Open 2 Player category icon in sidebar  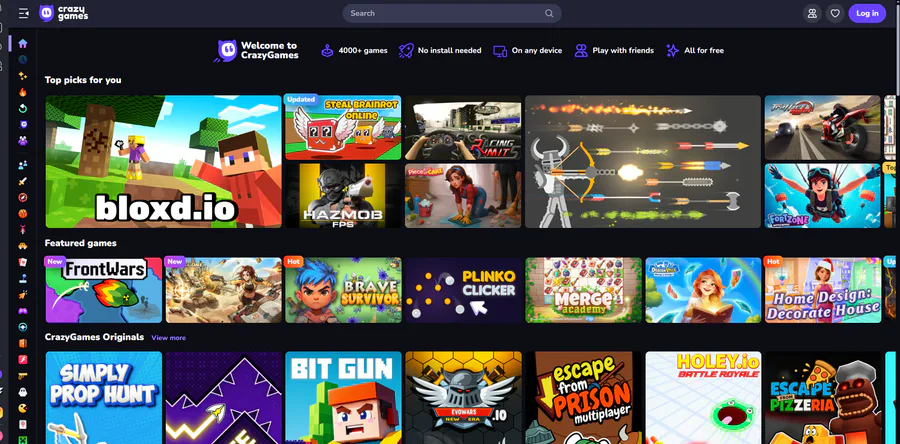pos(22,165)
